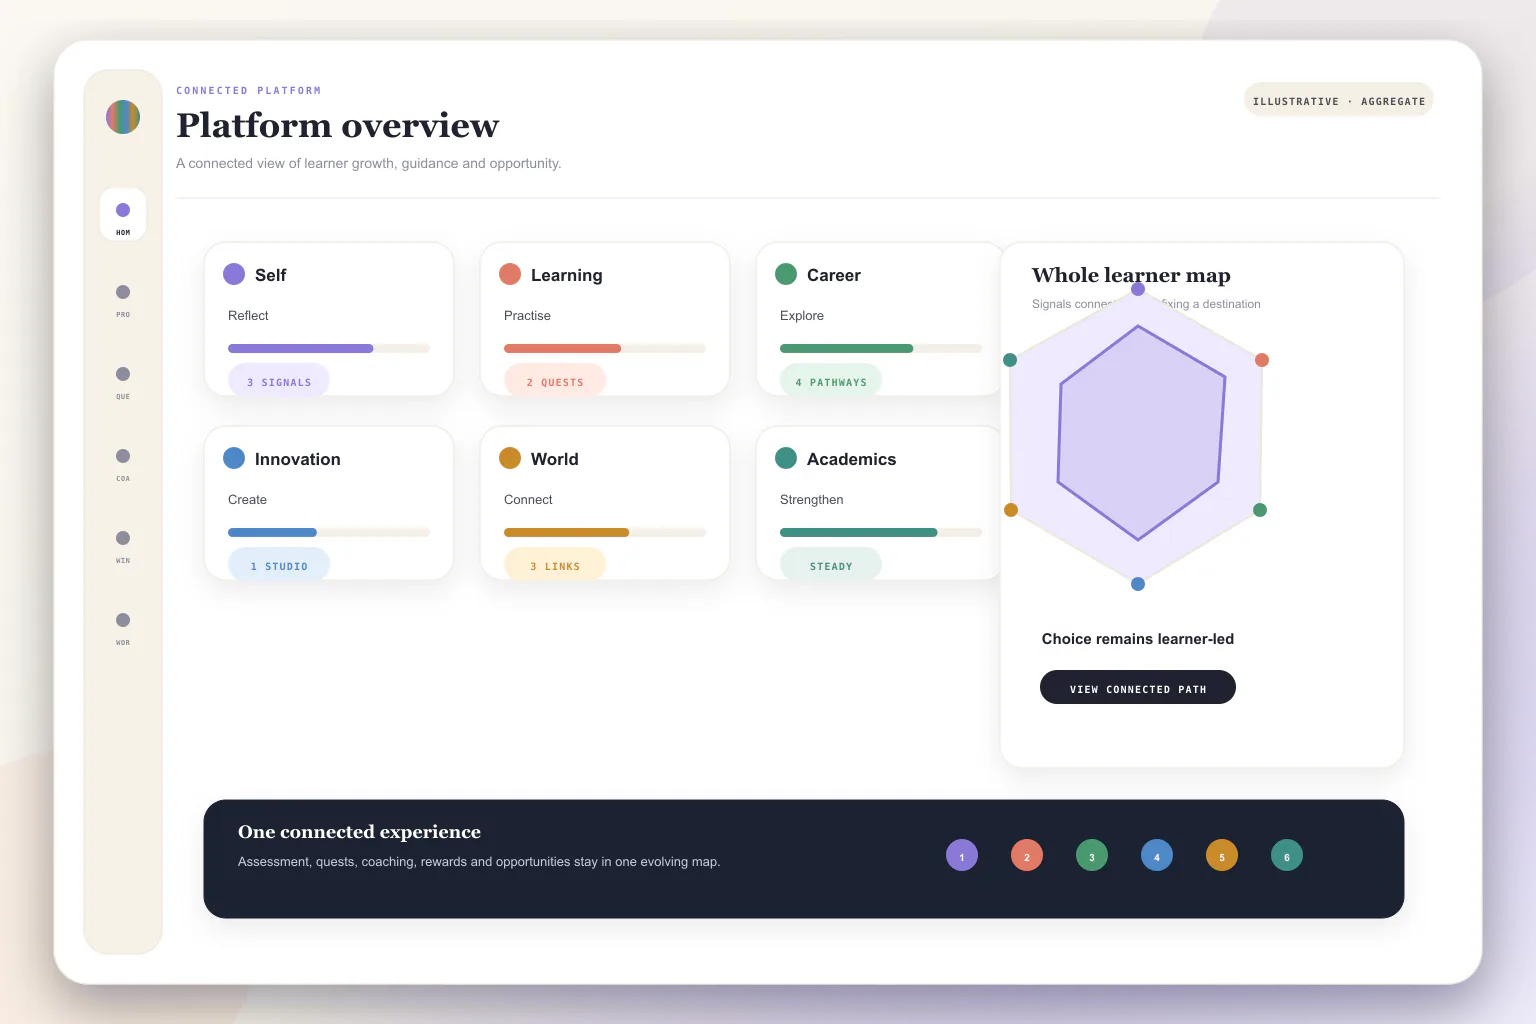Viewport: 1536px width, 1024px height.
Task: Click the 4 Pathways pill
Action: pos(831,381)
